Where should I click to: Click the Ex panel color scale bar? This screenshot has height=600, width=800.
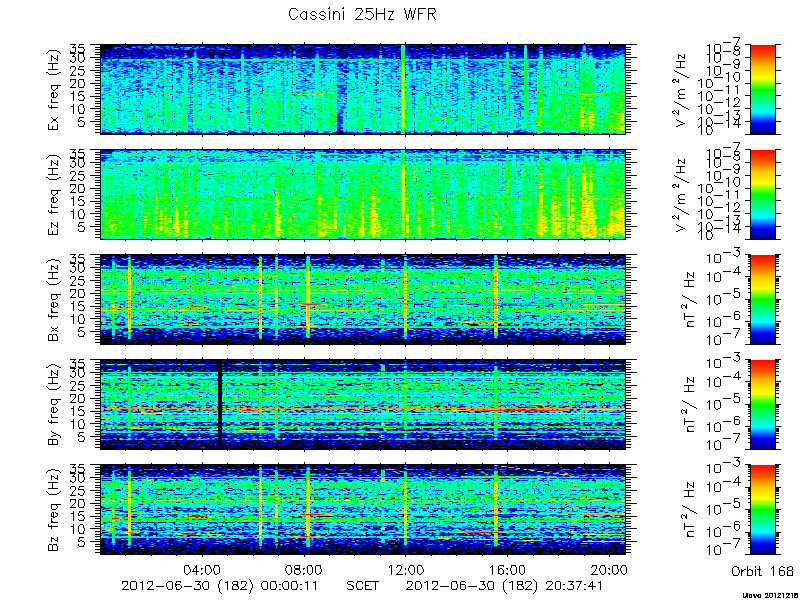762,89
